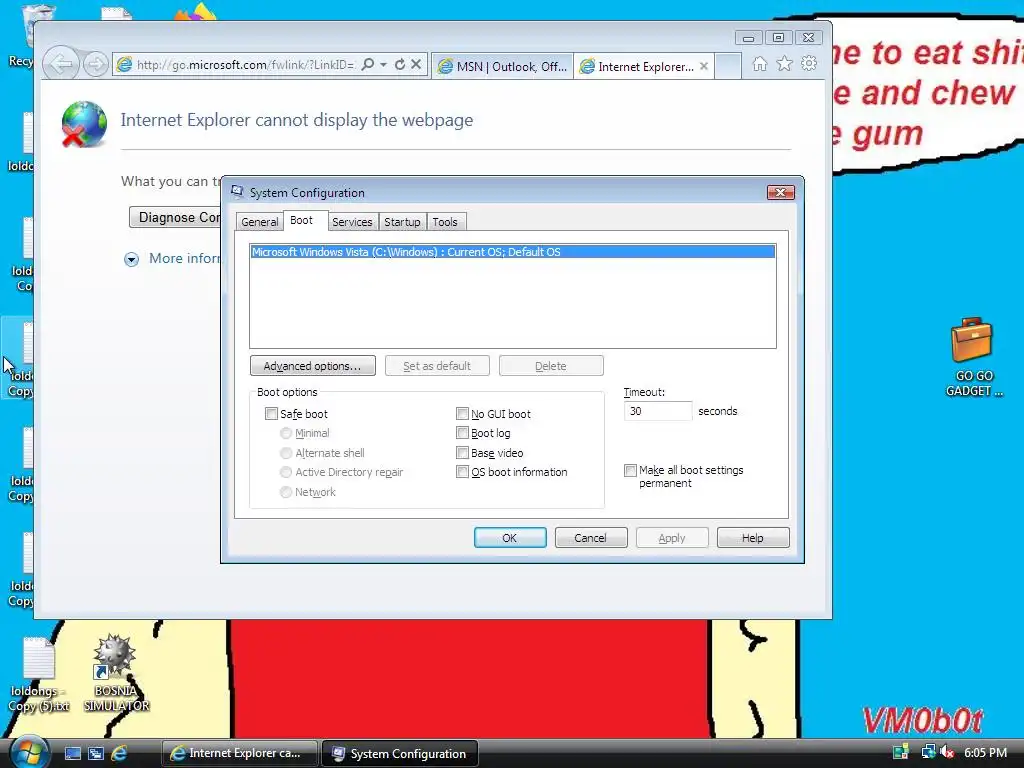This screenshot has width=1024, height=768.
Task: Click the search magnifier in address bar
Action: point(368,64)
